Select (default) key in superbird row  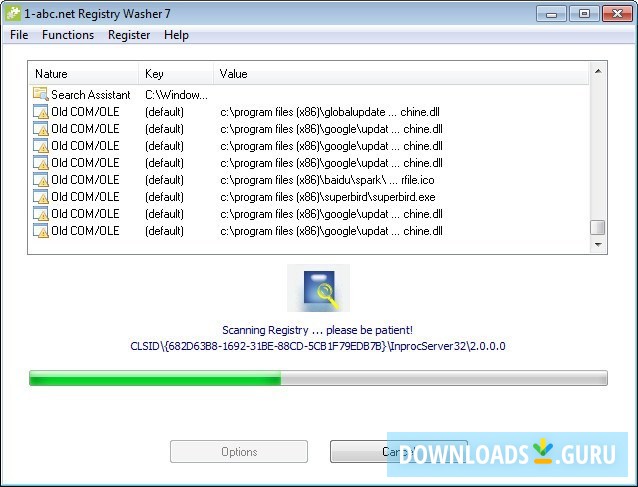click(164, 197)
